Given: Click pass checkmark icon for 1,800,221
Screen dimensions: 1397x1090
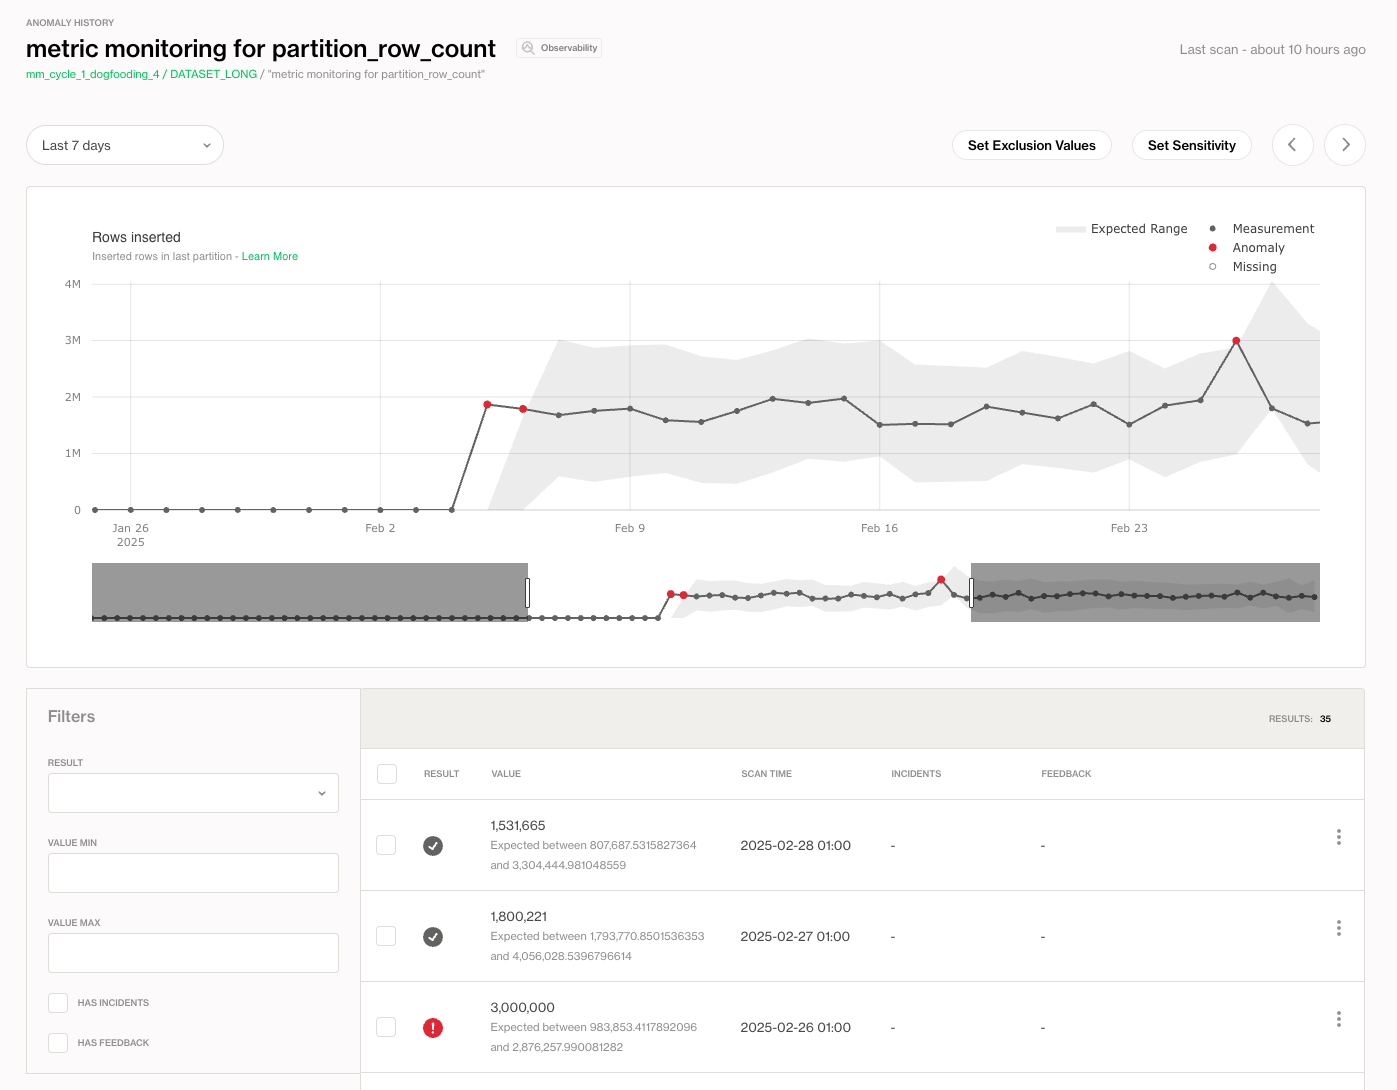Looking at the screenshot, I should coord(433,937).
